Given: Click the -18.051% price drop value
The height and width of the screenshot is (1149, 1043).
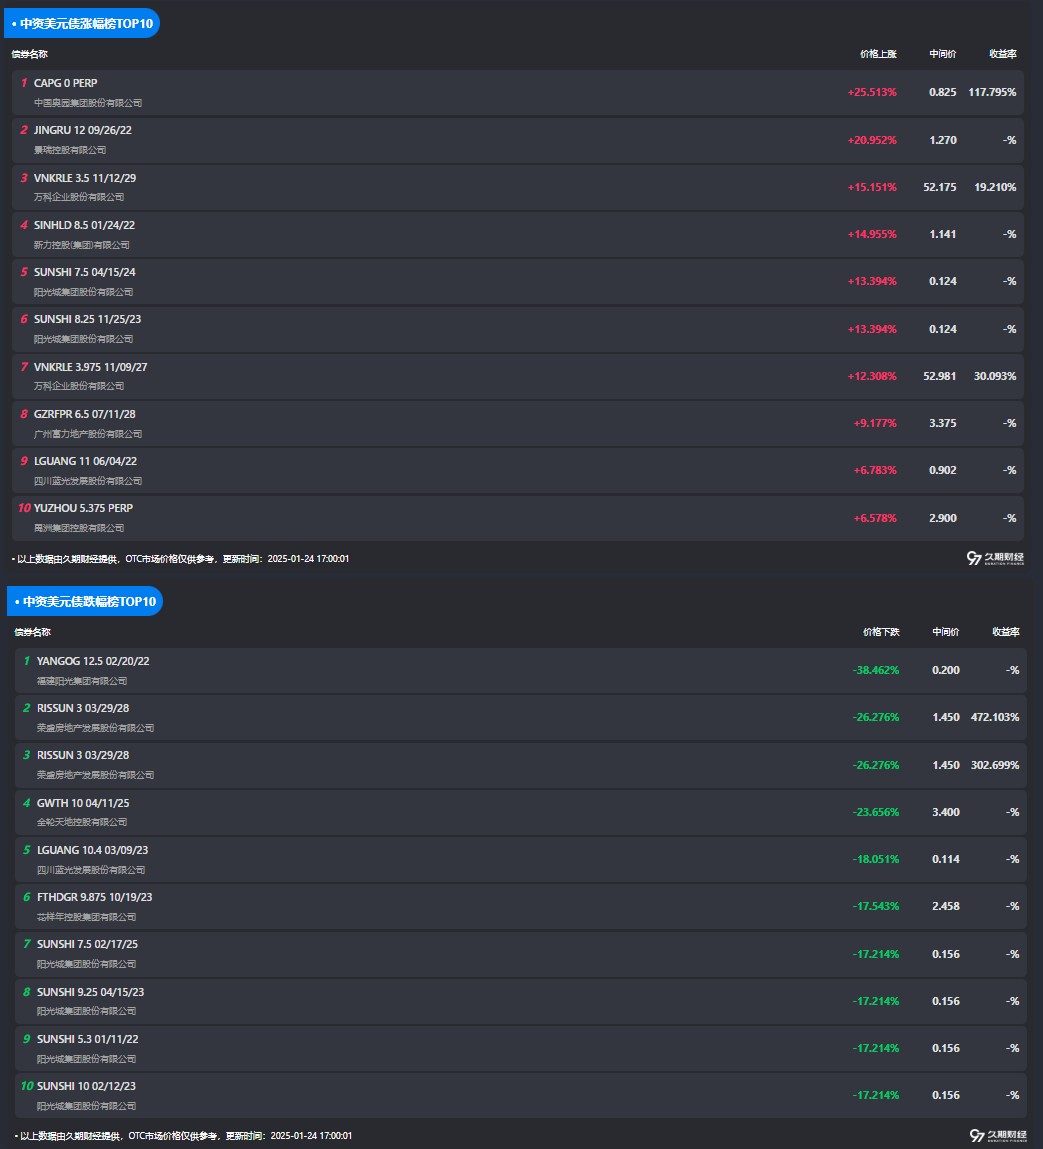Looking at the screenshot, I should coord(876,859).
